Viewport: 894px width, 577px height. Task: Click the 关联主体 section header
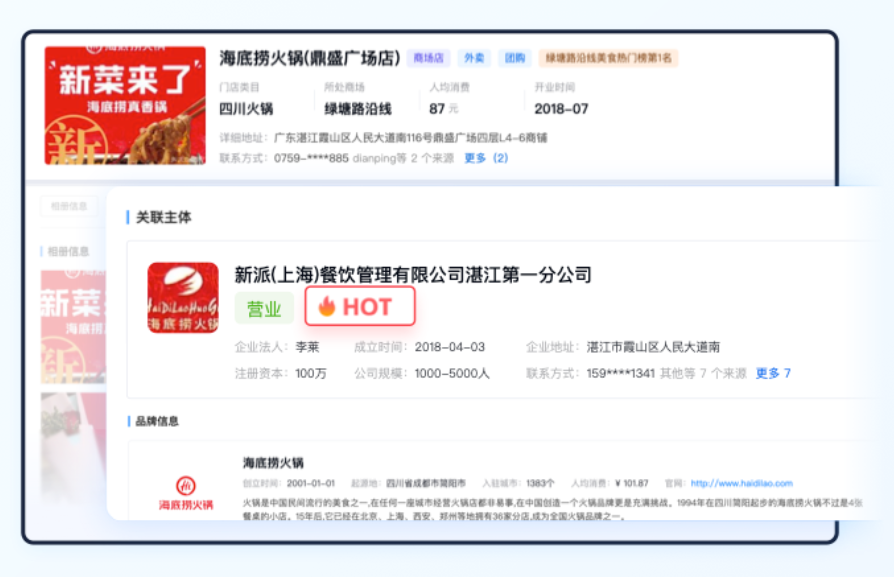tap(163, 217)
